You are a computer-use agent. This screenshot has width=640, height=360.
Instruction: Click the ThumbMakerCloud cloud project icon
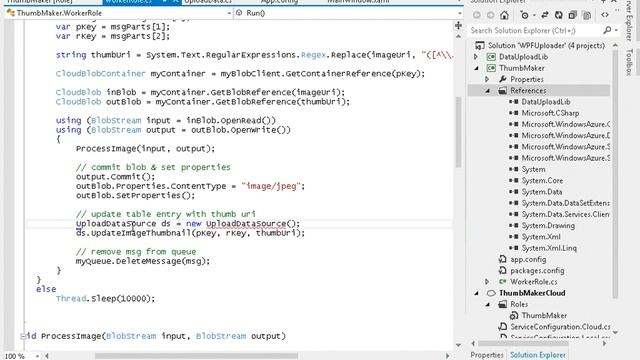[x=491, y=293]
